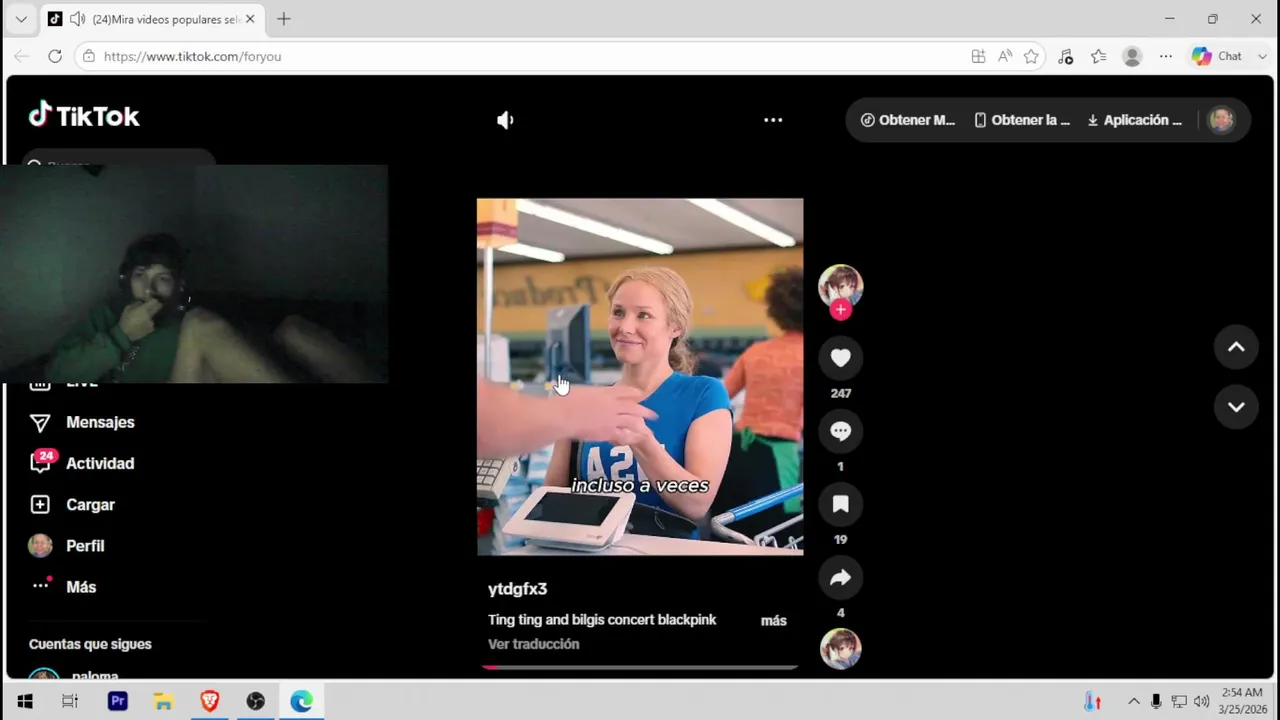This screenshot has width=1280, height=720.
Task: Open Mensajes in the sidebar
Action: 100,422
